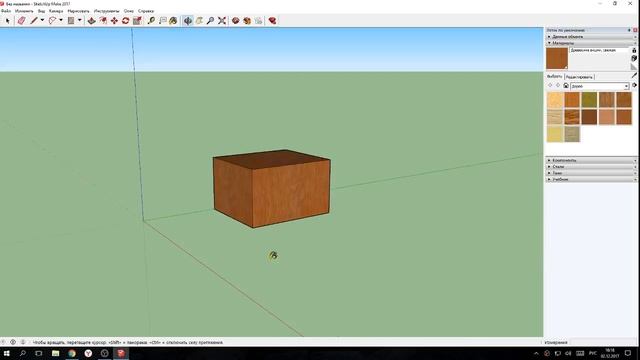Open the Windows Start menu

pyautogui.click(x=7, y=353)
